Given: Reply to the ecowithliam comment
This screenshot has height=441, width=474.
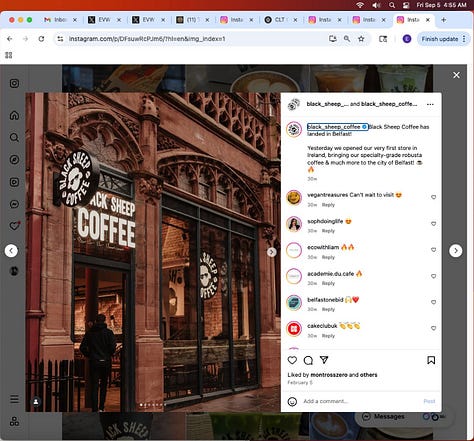Looking at the screenshot, I should pyautogui.click(x=328, y=257).
